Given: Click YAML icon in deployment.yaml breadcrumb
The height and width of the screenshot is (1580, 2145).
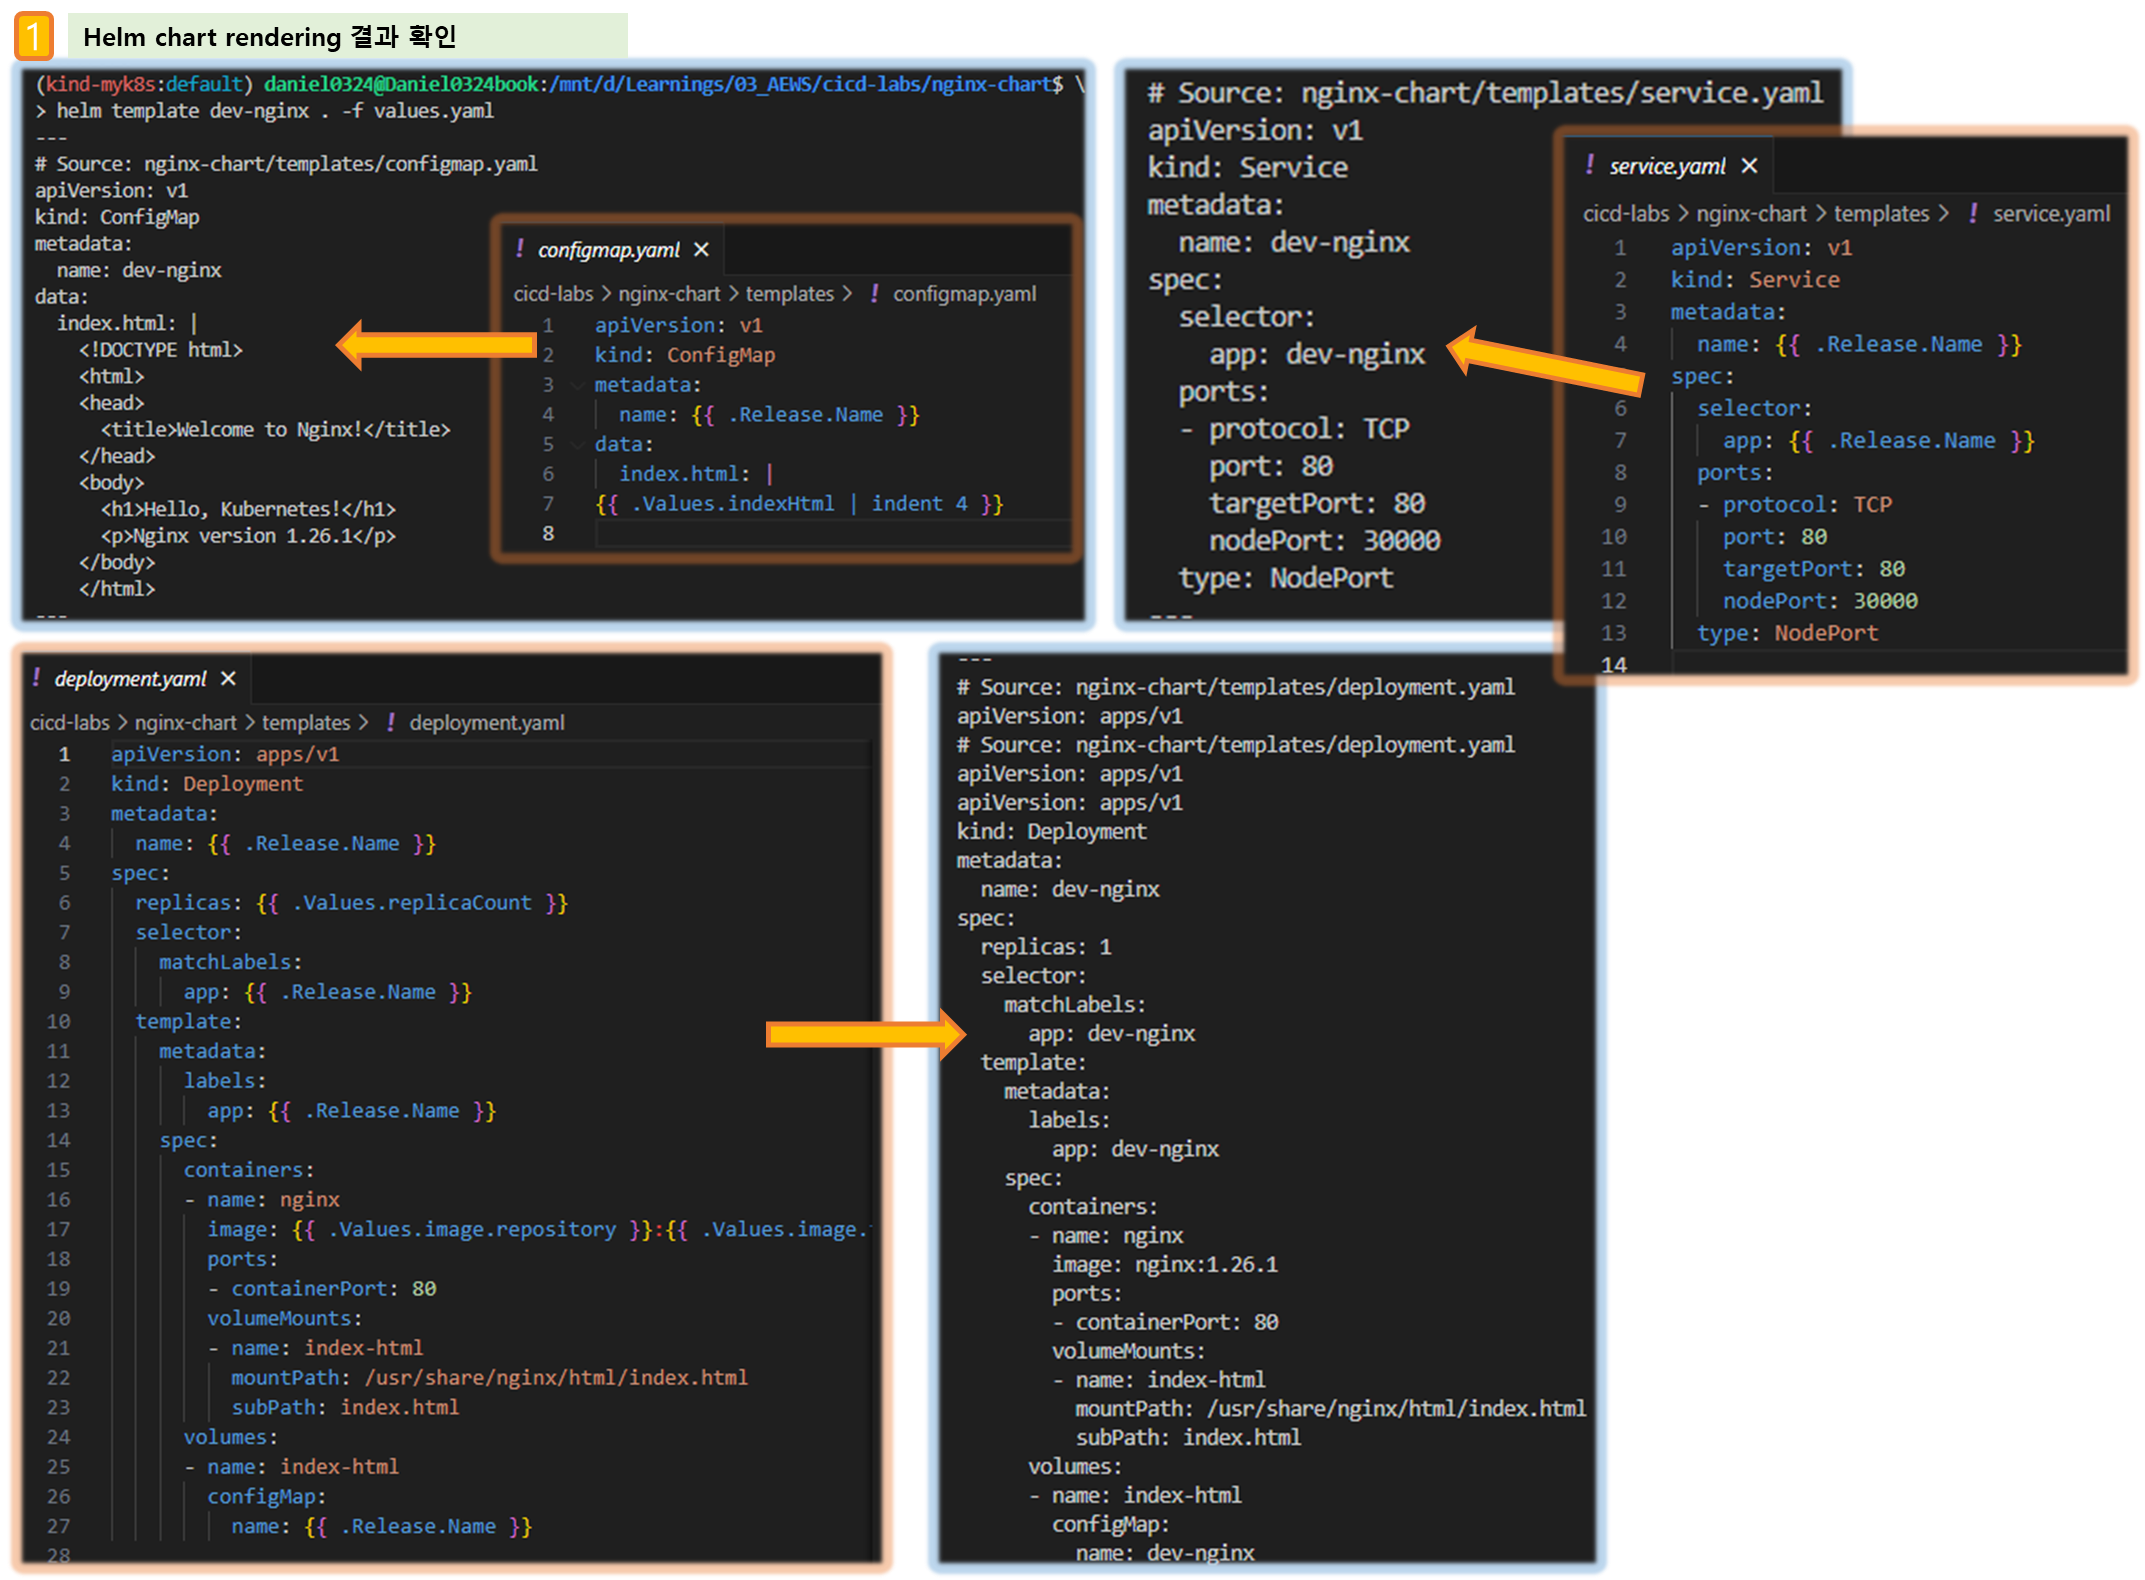Looking at the screenshot, I should [391, 722].
